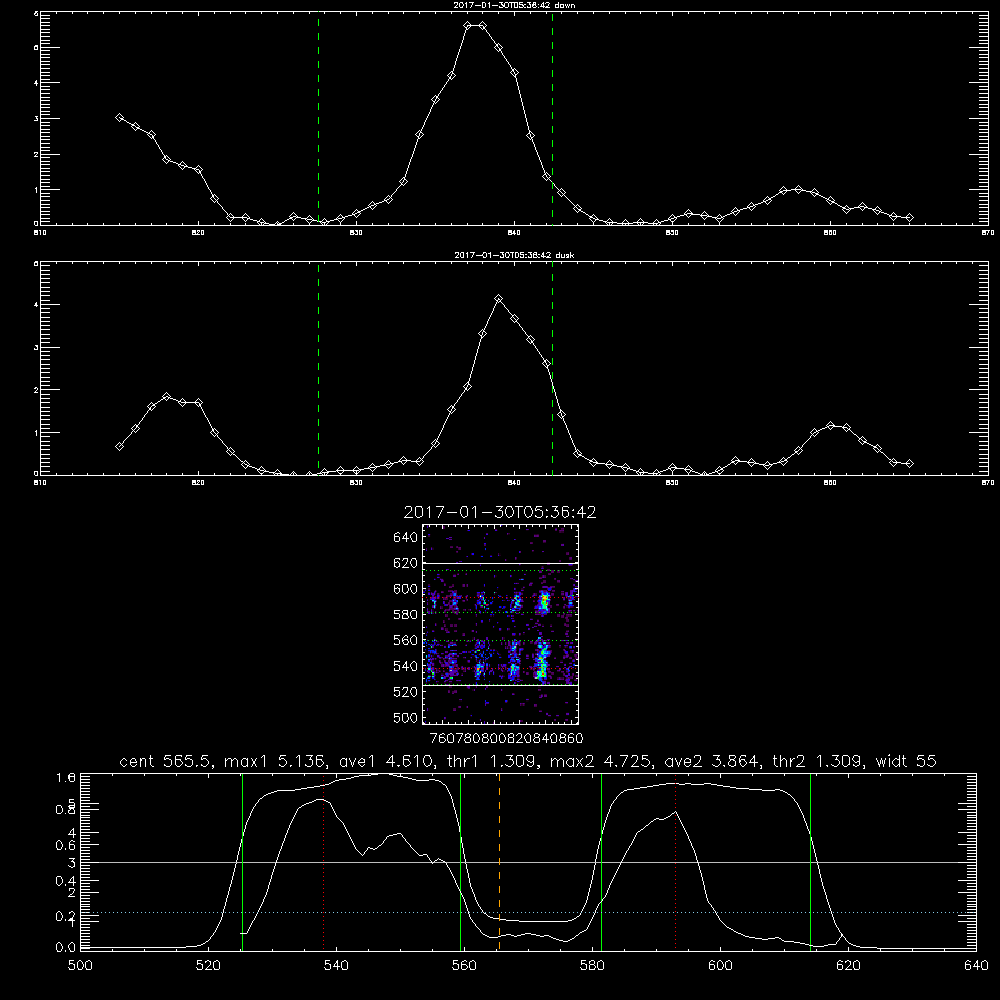Click the timestamp title above the spectral image
1000x1000 pixels.
[500, 512]
